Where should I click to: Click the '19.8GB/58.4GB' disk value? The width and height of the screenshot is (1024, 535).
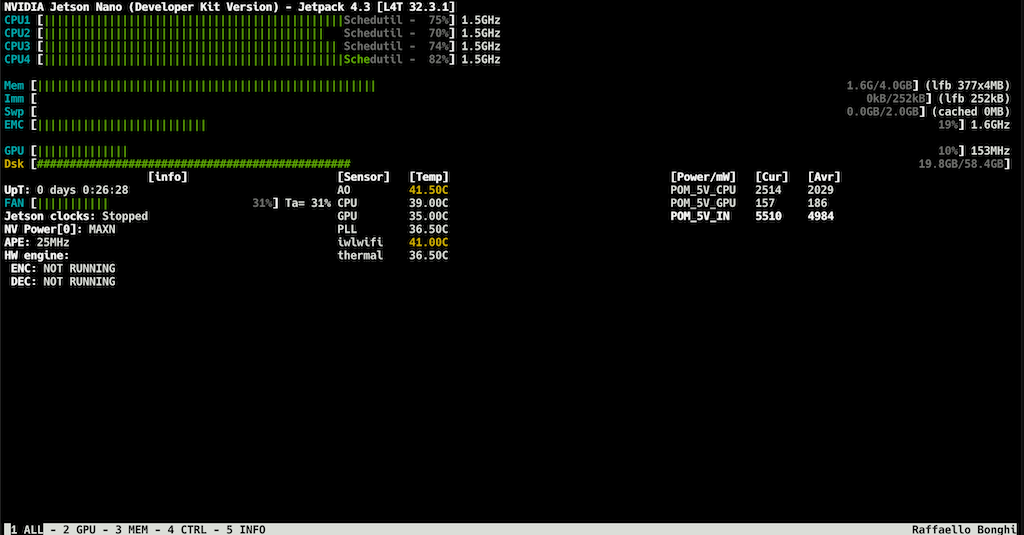tap(961, 164)
